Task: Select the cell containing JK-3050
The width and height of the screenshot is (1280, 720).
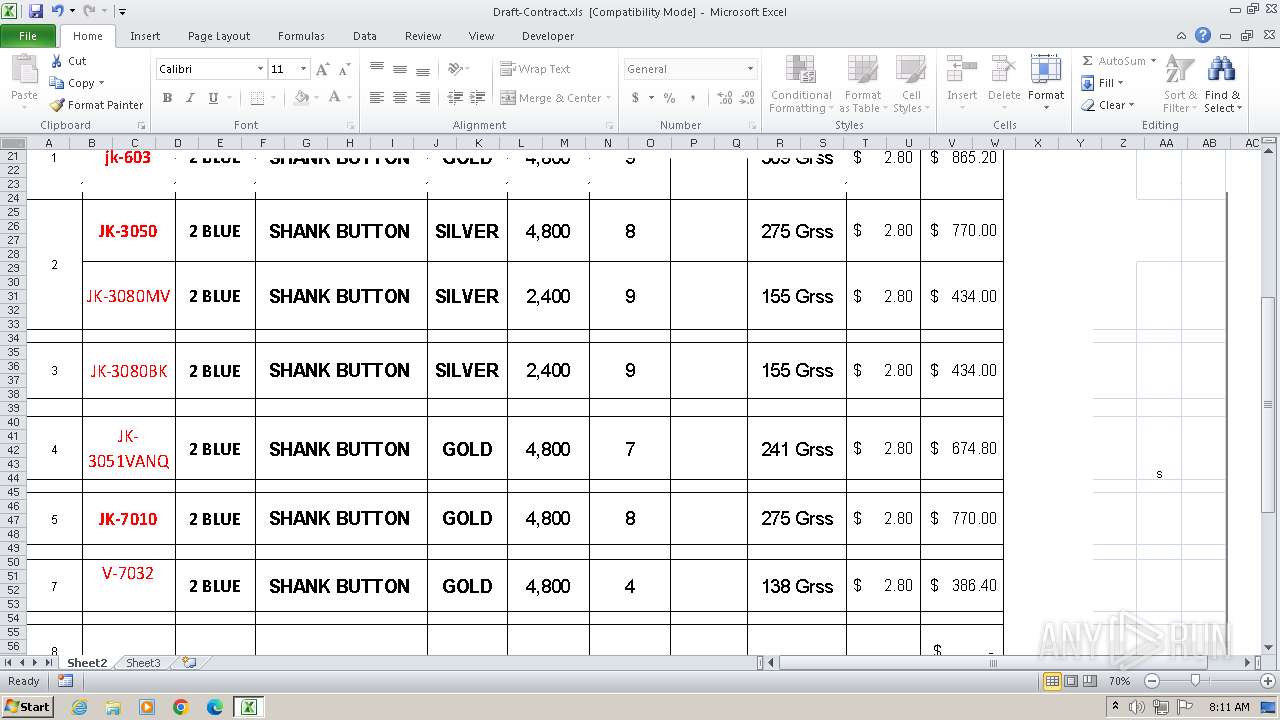Action: (128, 231)
